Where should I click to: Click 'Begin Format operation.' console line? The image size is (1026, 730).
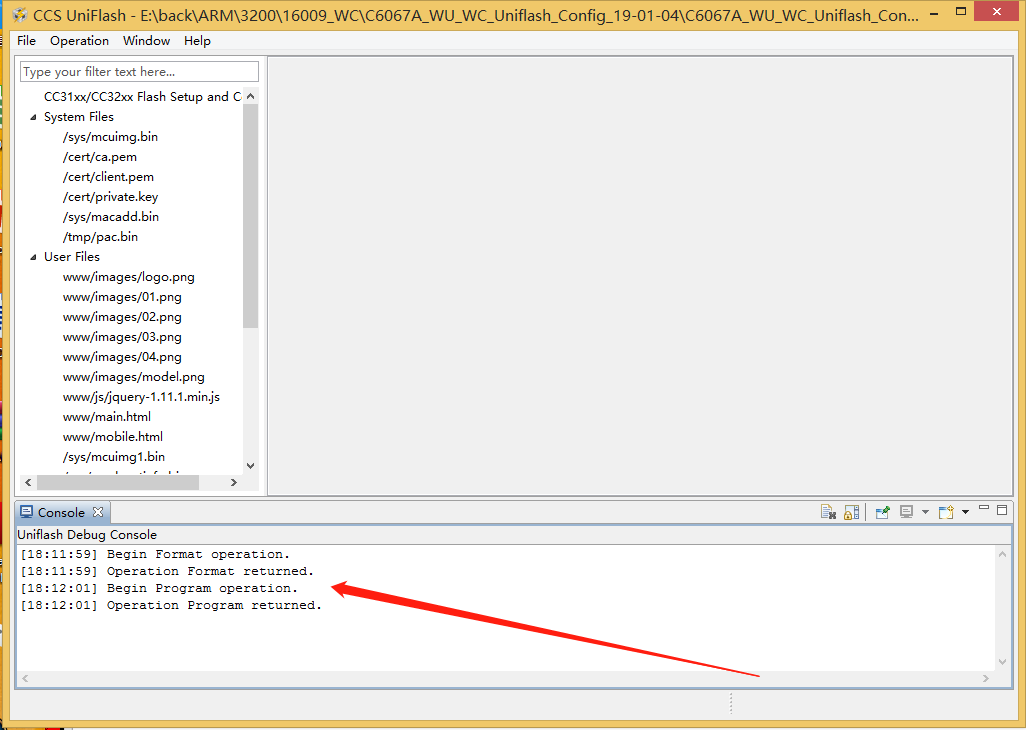point(155,554)
